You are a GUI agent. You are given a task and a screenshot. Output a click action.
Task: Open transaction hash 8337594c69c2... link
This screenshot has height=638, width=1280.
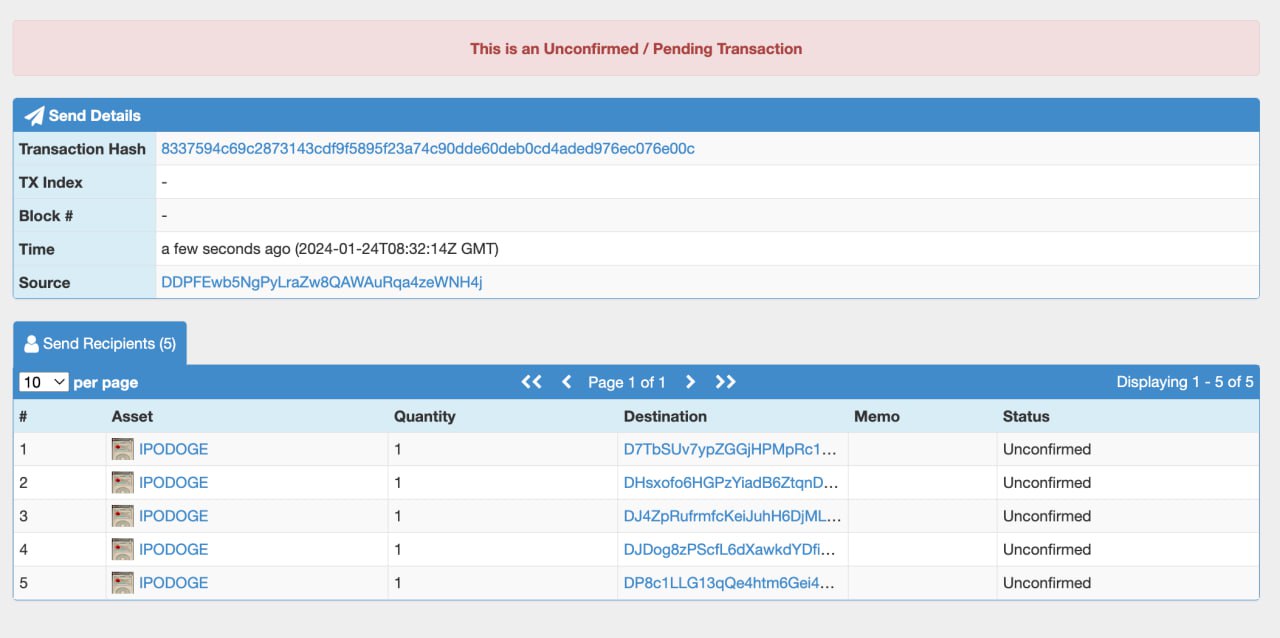pos(428,149)
